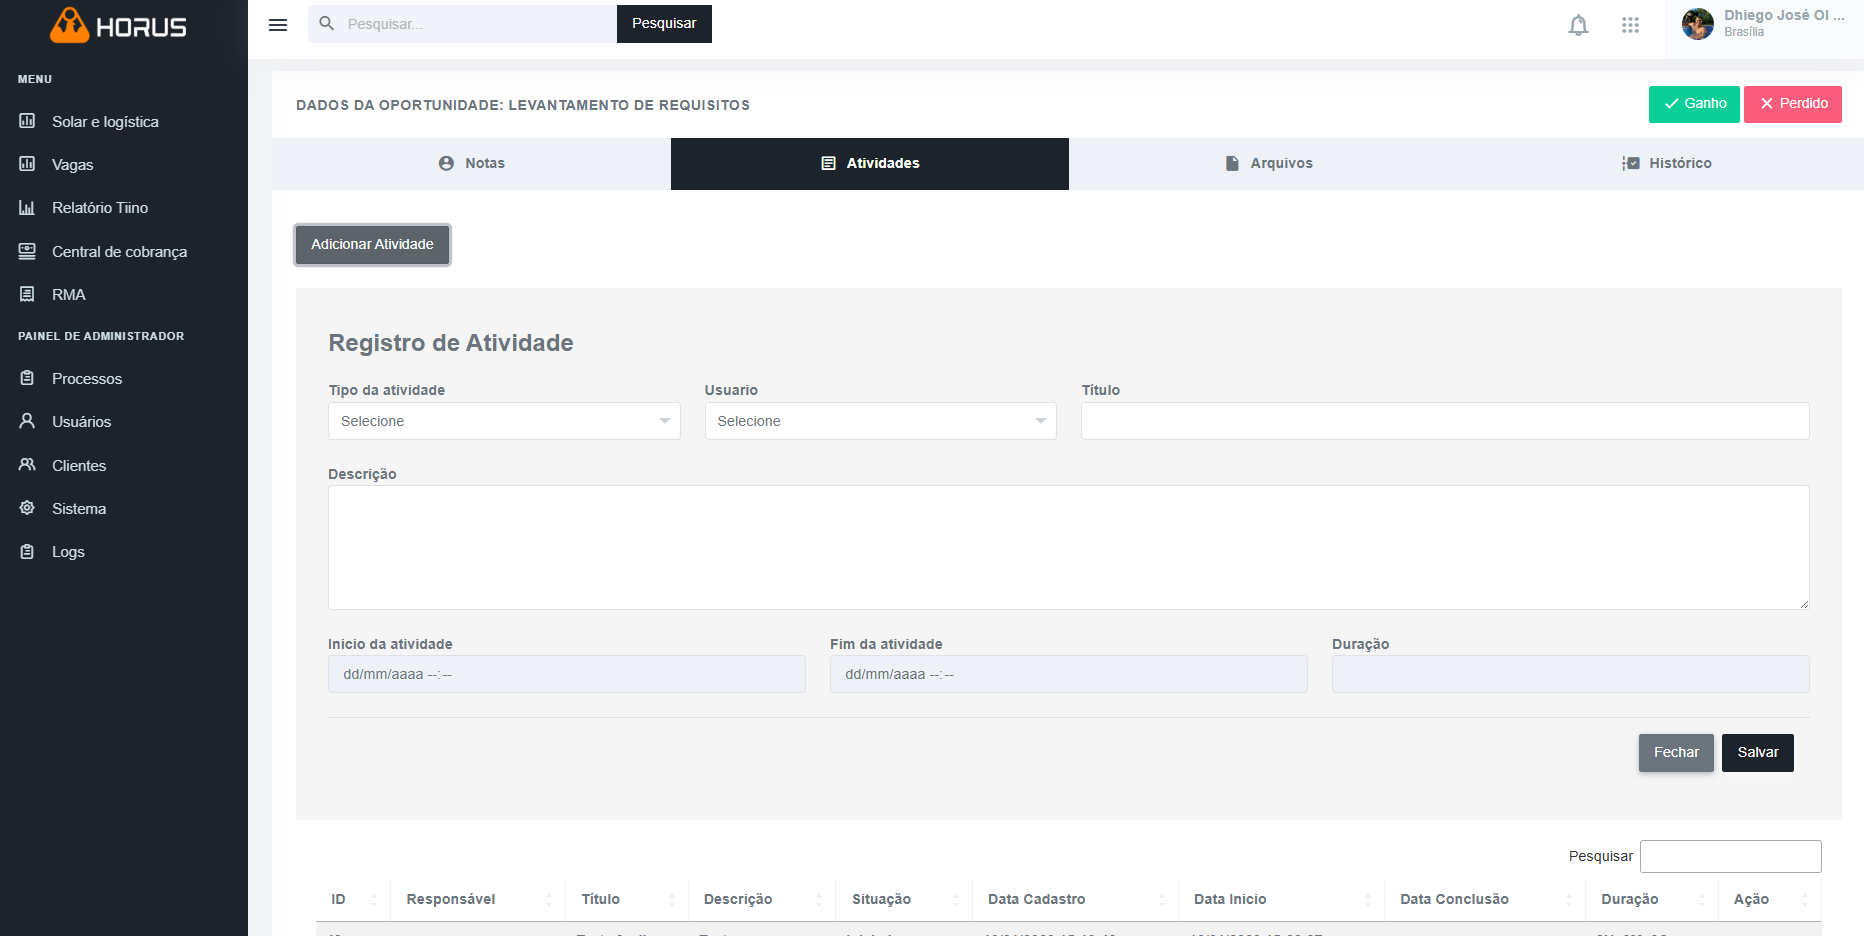Click the Fechar button
The image size is (1864, 936).
pos(1676,753)
